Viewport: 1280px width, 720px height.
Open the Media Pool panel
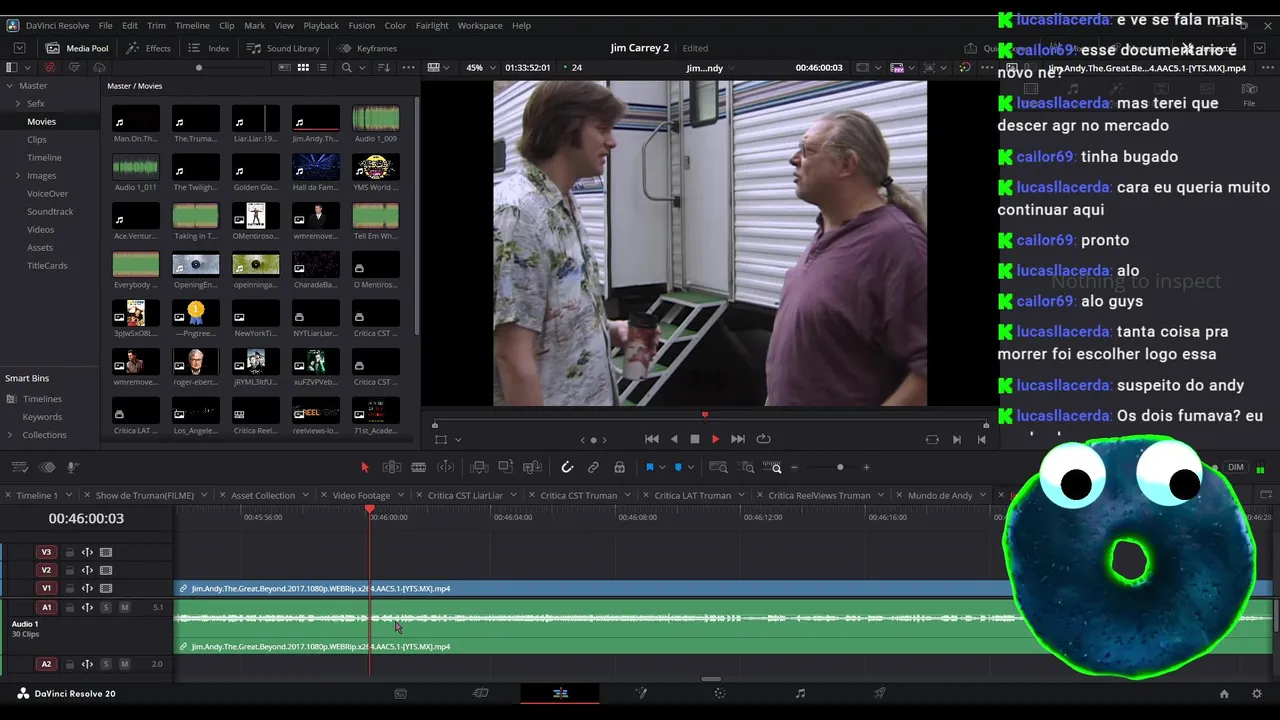(x=77, y=48)
